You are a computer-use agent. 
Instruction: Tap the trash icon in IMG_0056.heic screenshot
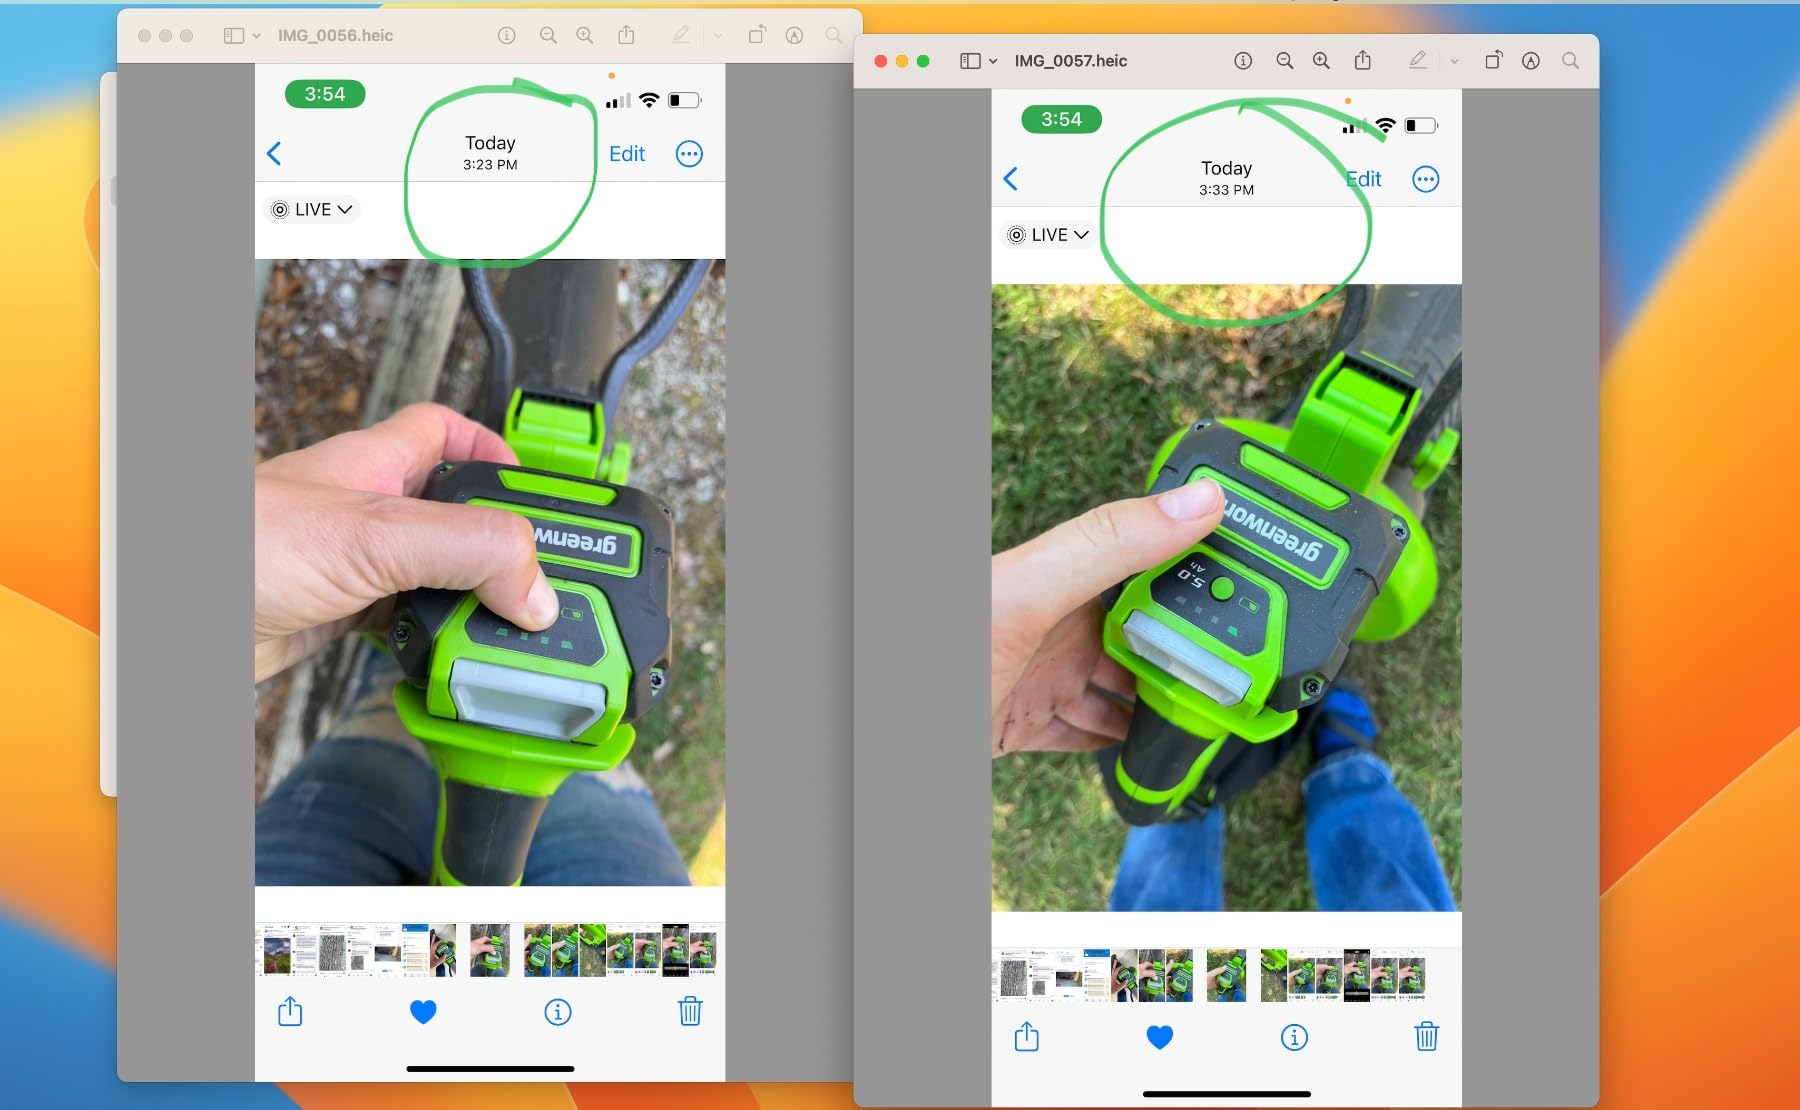690,1011
